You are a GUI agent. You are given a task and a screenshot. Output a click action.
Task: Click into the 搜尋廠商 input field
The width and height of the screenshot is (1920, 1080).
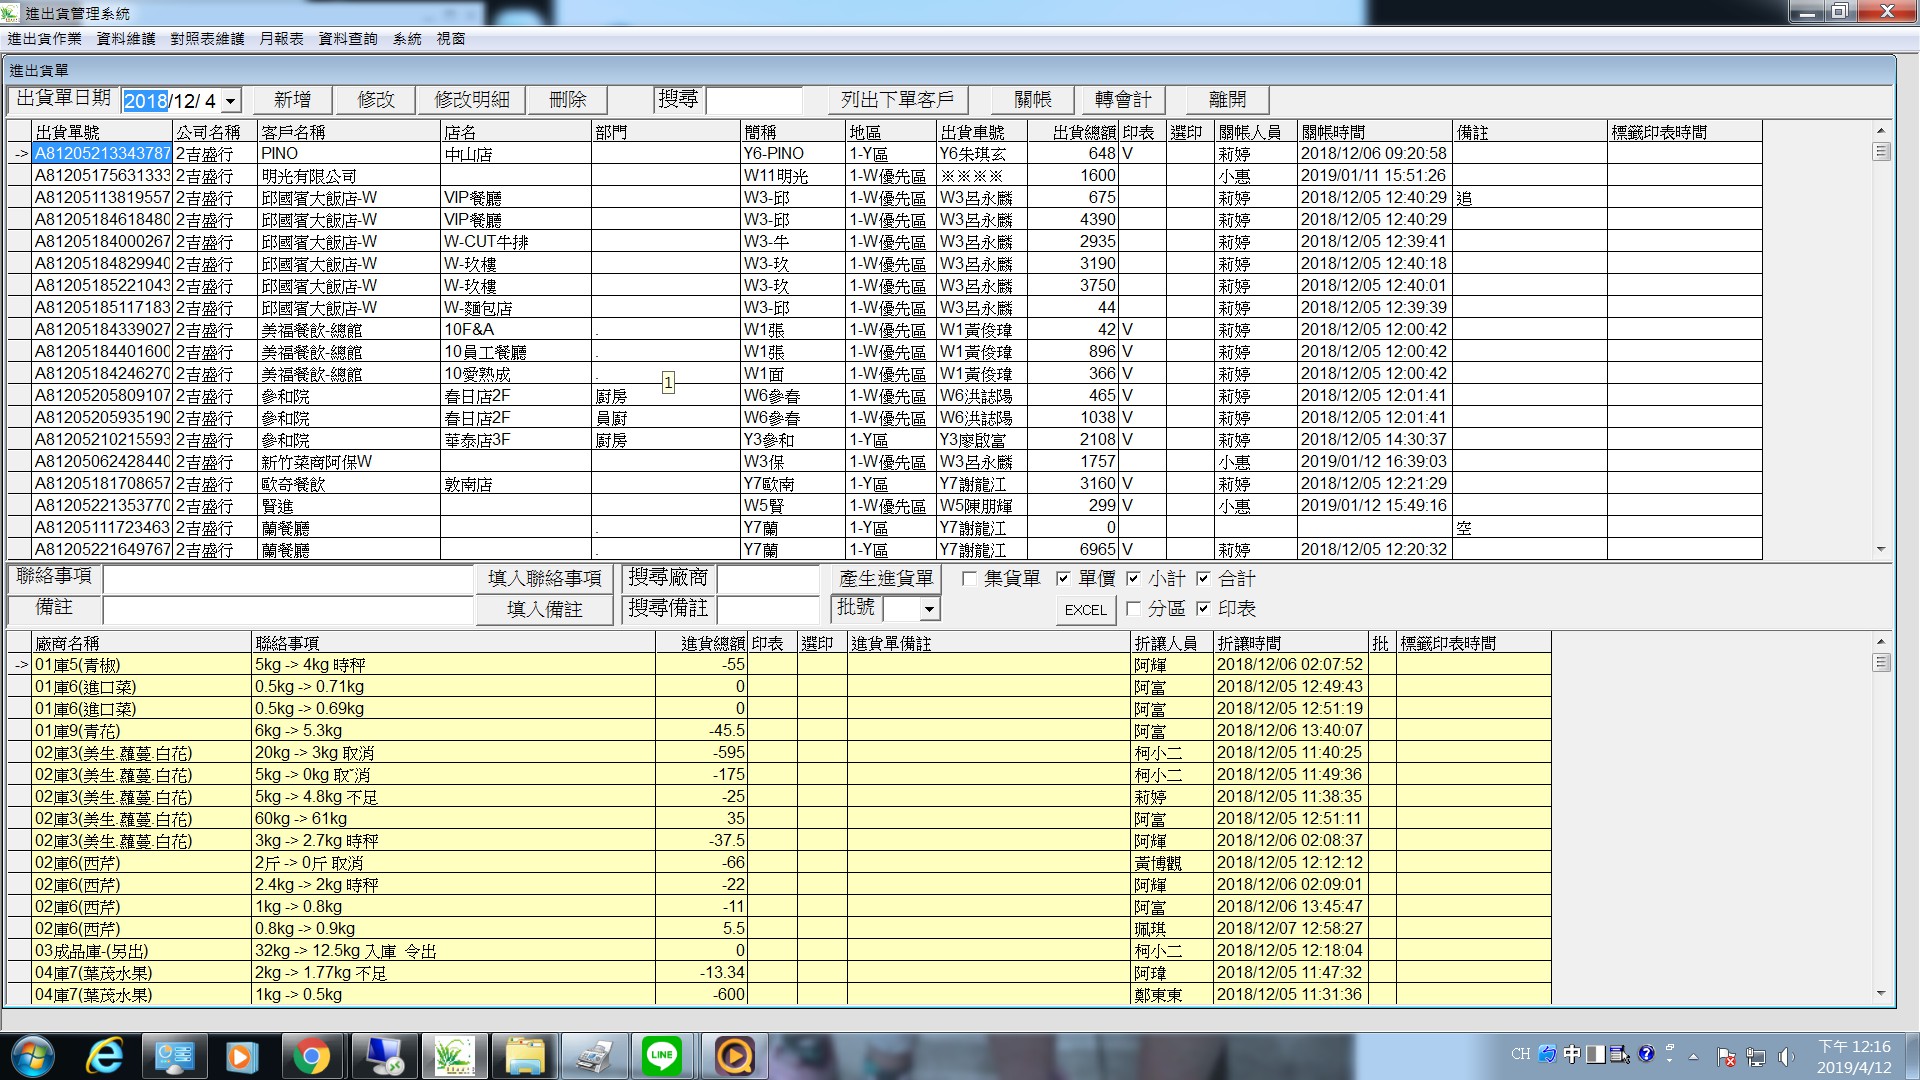point(768,578)
